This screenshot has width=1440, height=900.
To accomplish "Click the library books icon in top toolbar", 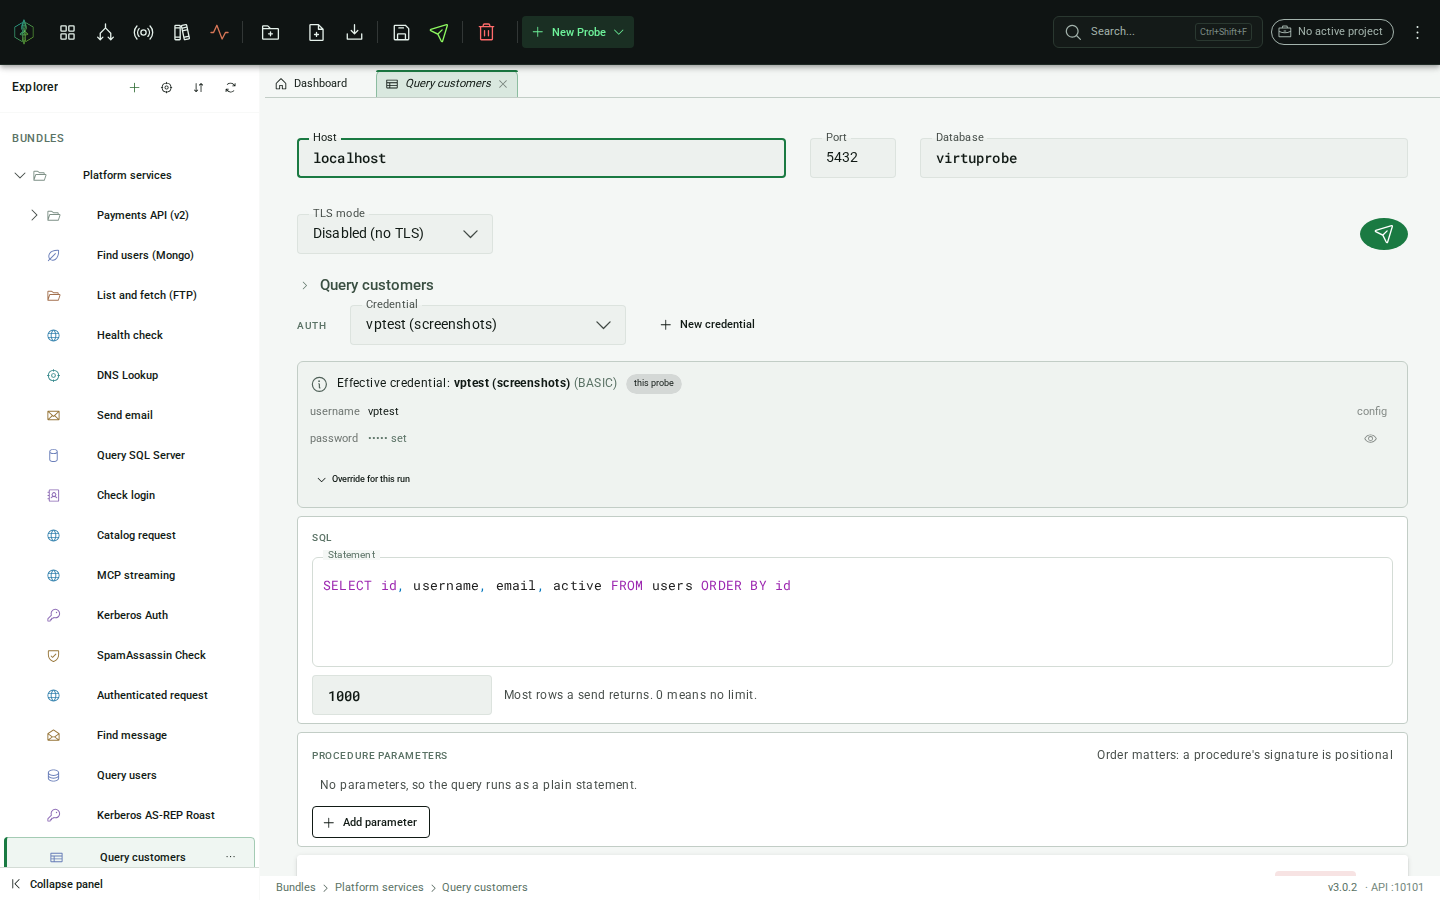I will [181, 32].
